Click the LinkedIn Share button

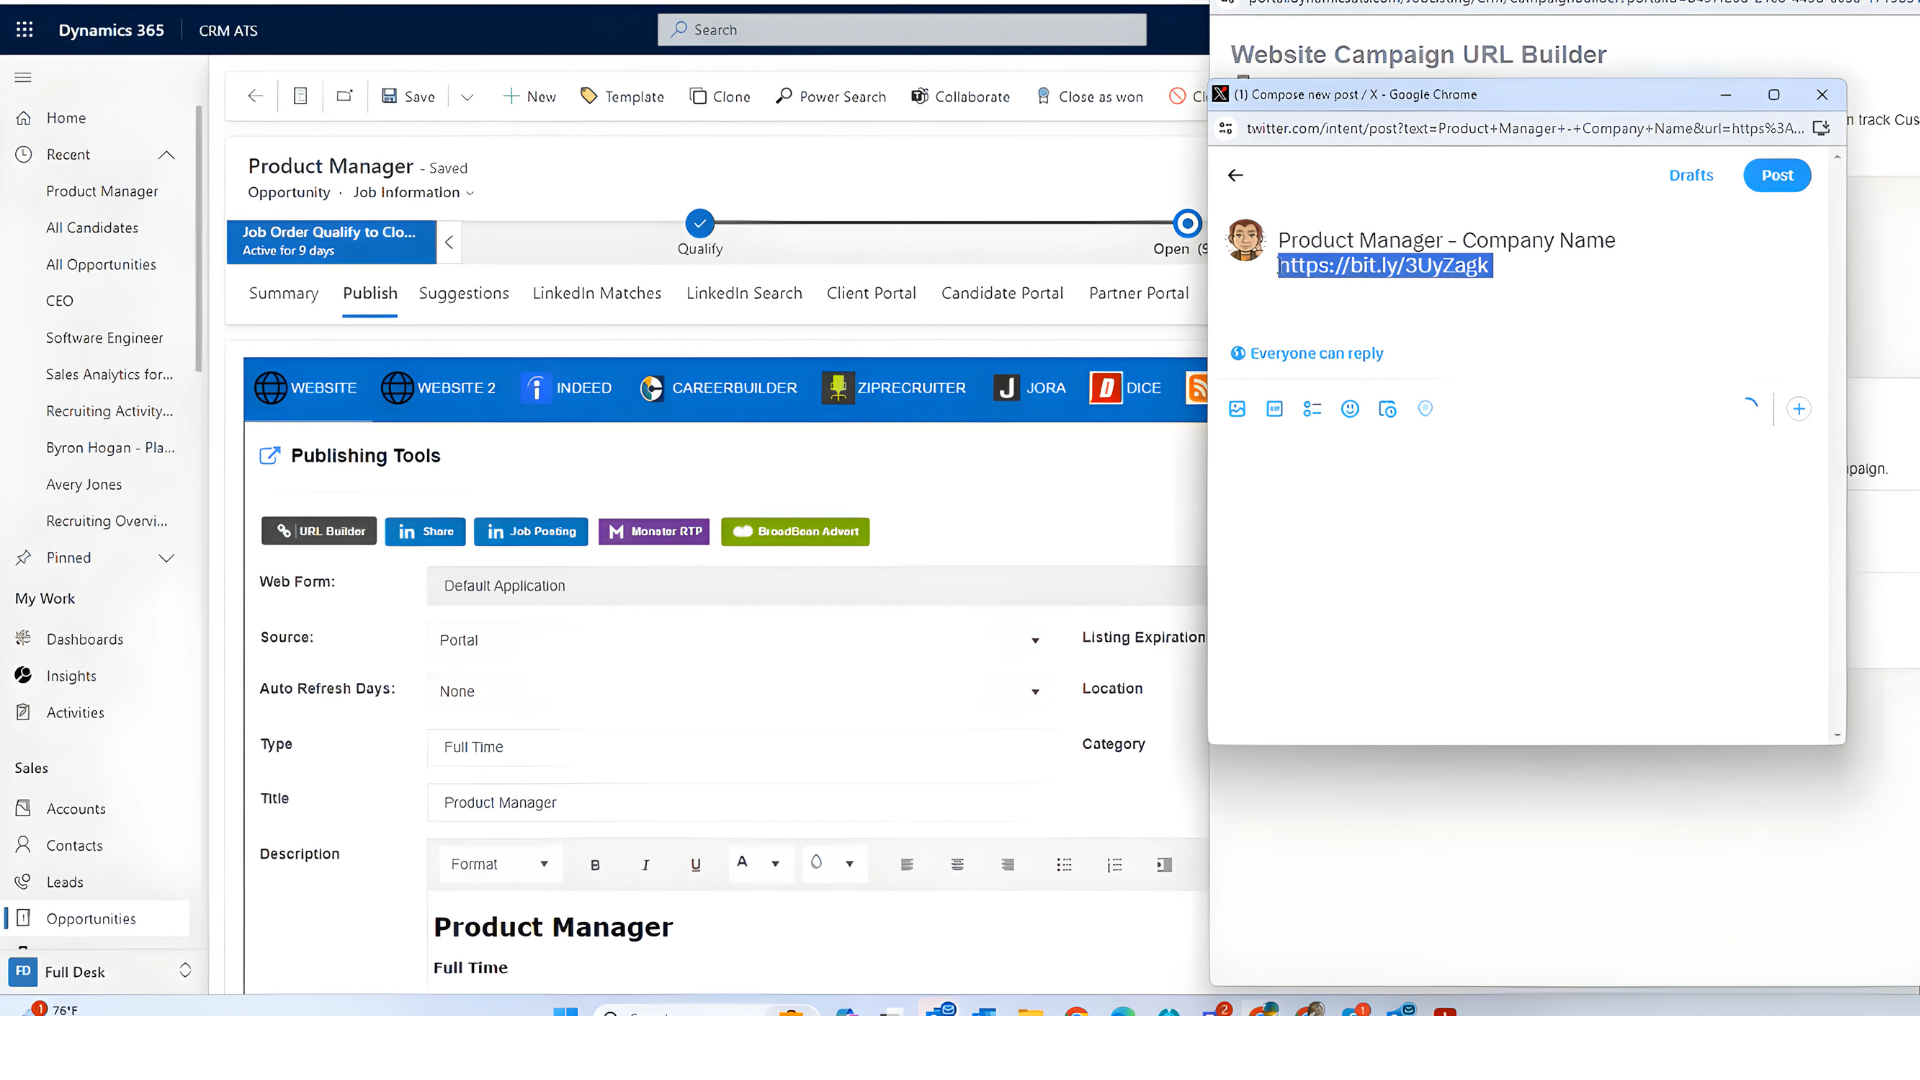425,532
